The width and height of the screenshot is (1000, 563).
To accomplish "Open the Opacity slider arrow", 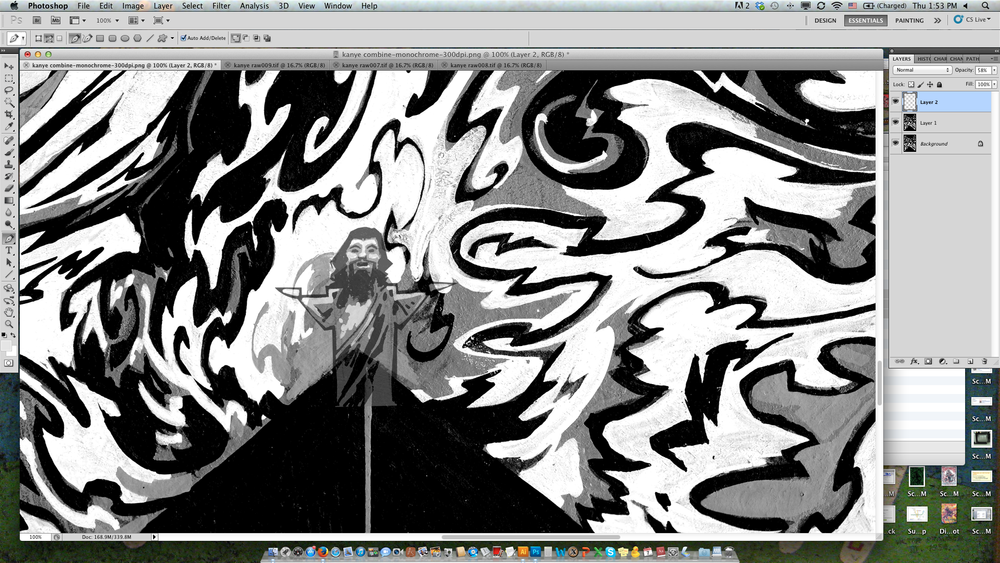I will click(x=994, y=70).
